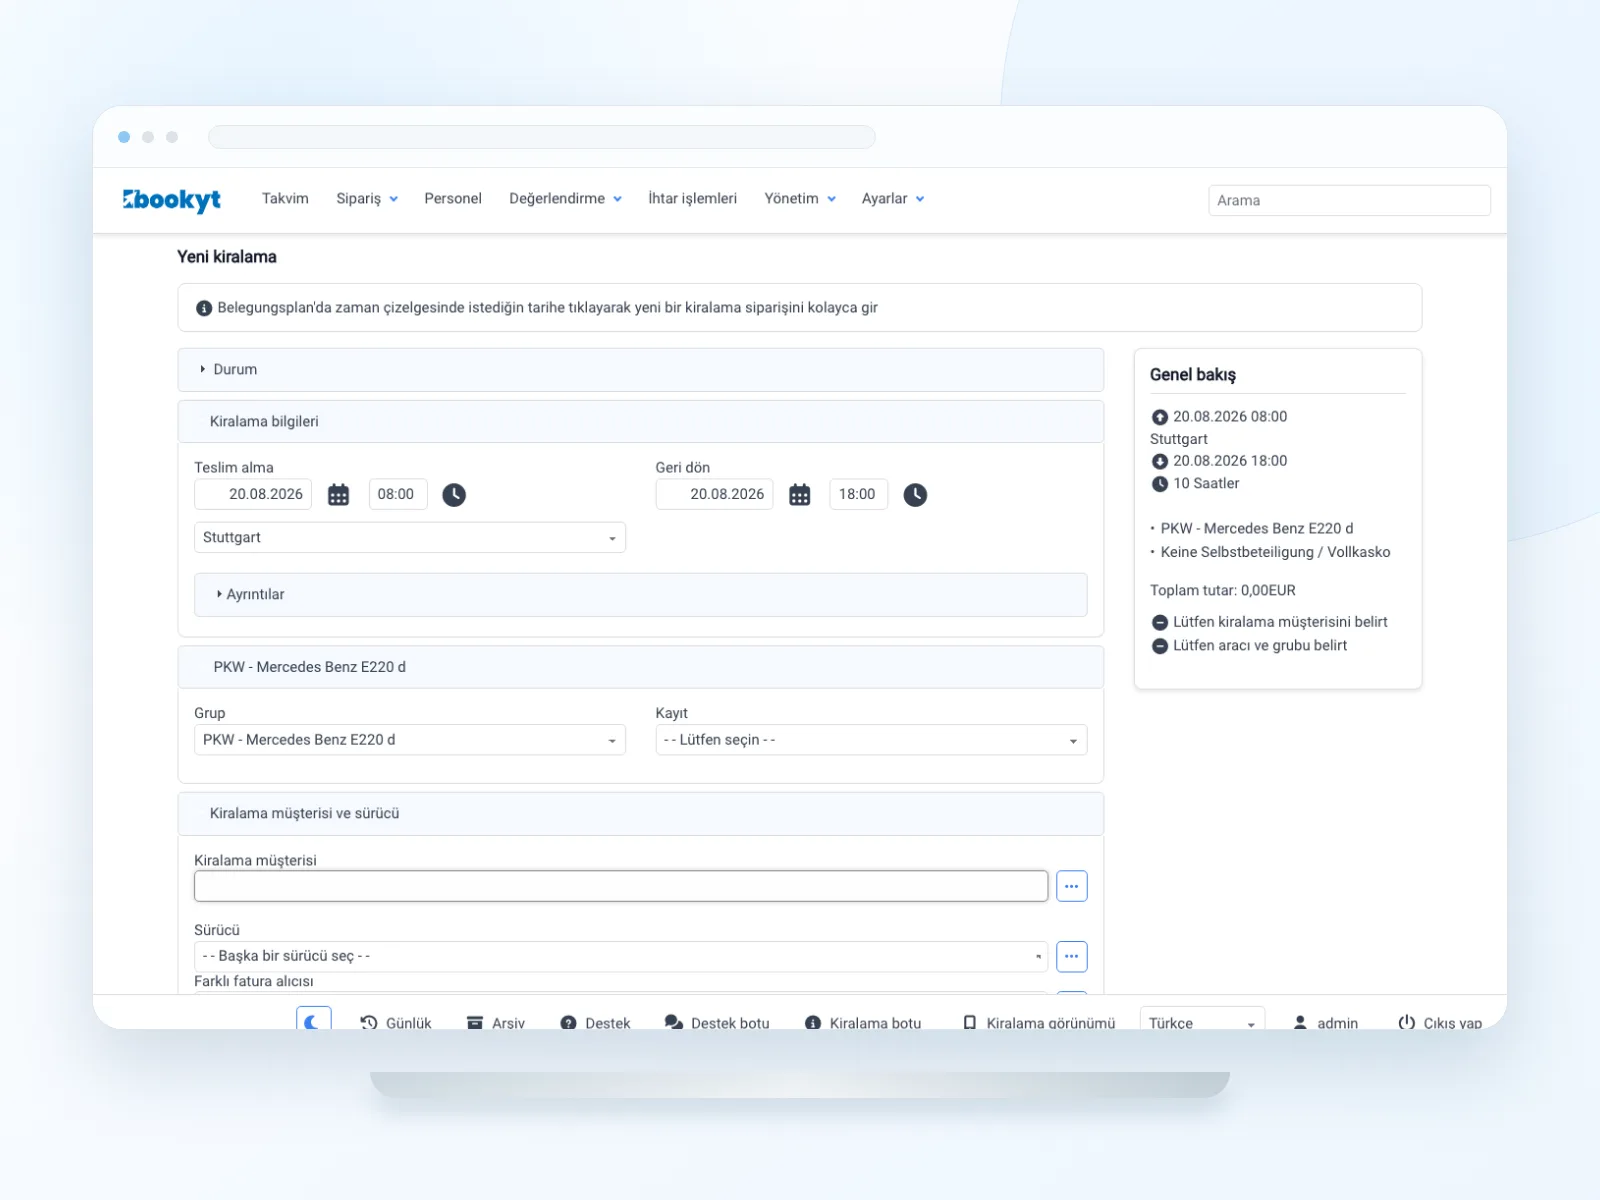Click the ellipsis button beside Sürücü
Image resolution: width=1600 pixels, height=1200 pixels.
[1071, 956]
